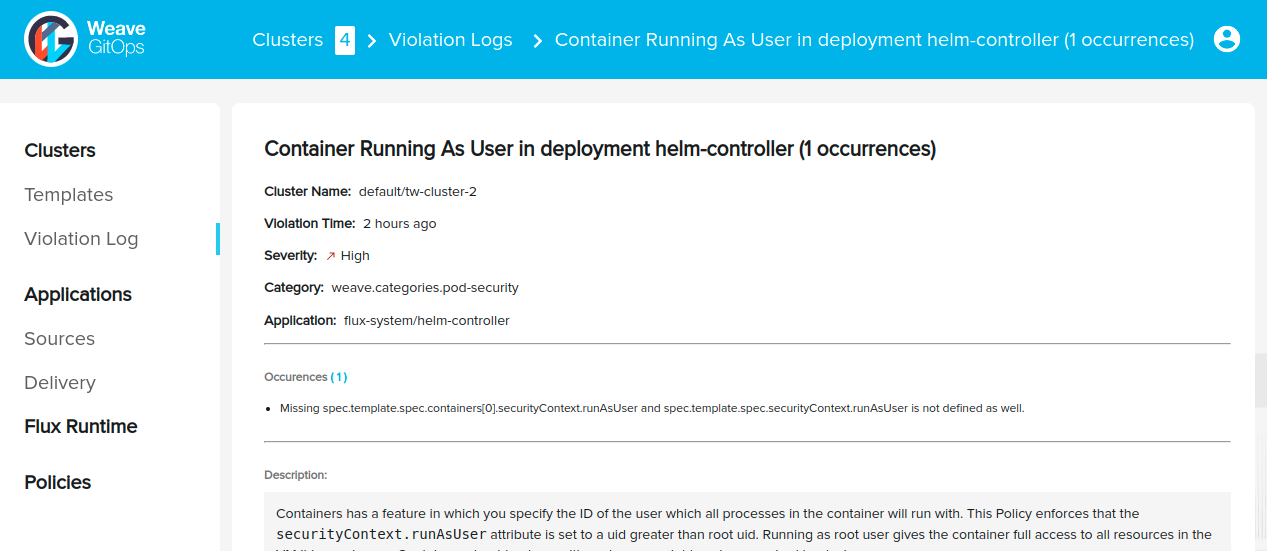Click the category value weave.categories.pod-security
This screenshot has height=551, width=1267.
(425, 287)
